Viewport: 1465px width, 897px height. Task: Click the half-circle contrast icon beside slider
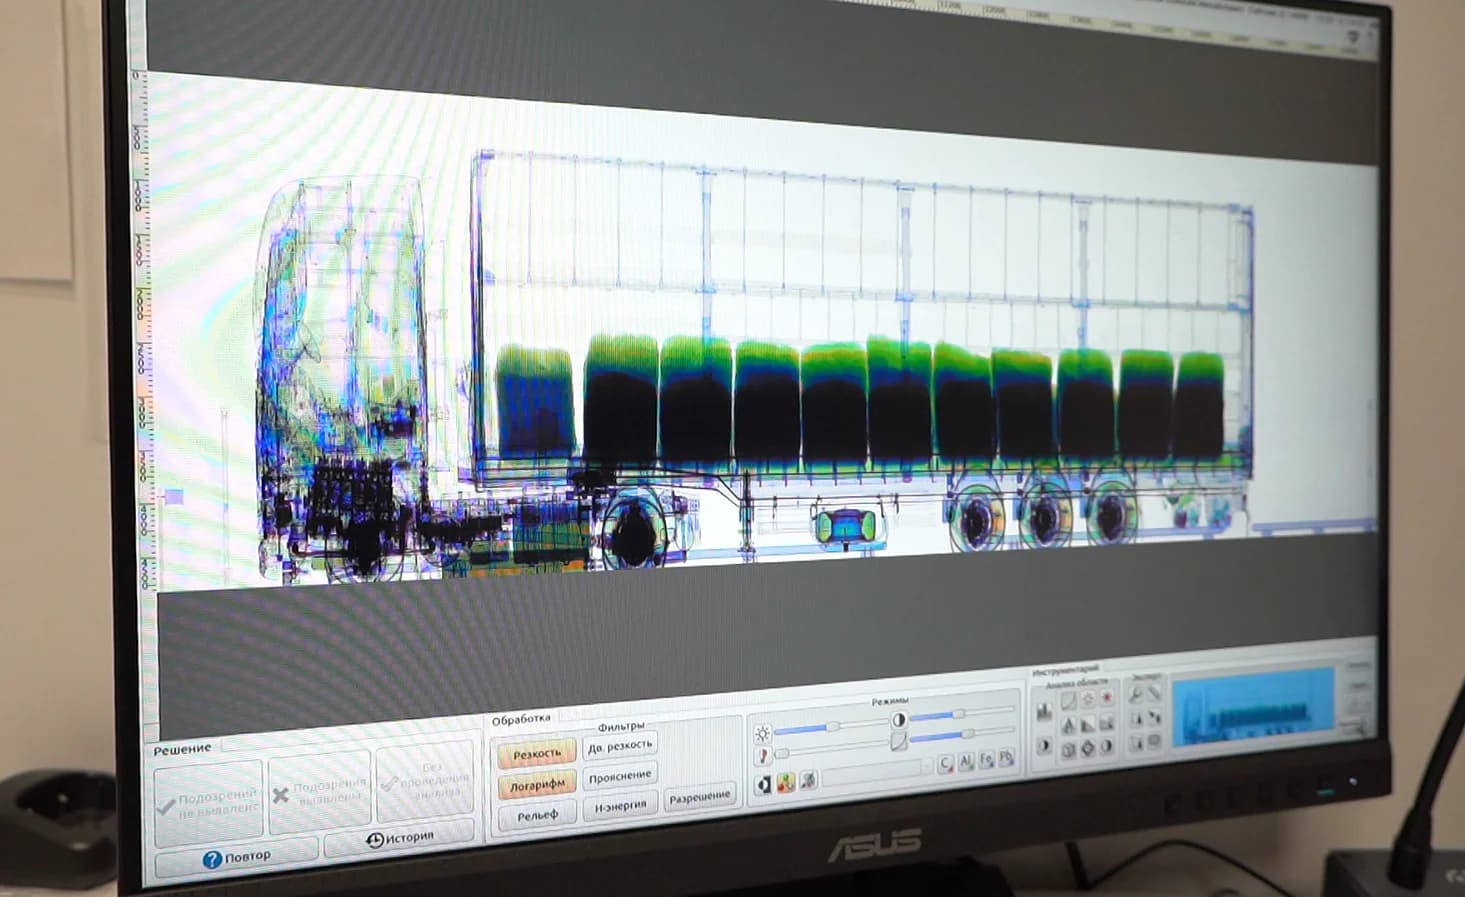click(x=898, y=719)
